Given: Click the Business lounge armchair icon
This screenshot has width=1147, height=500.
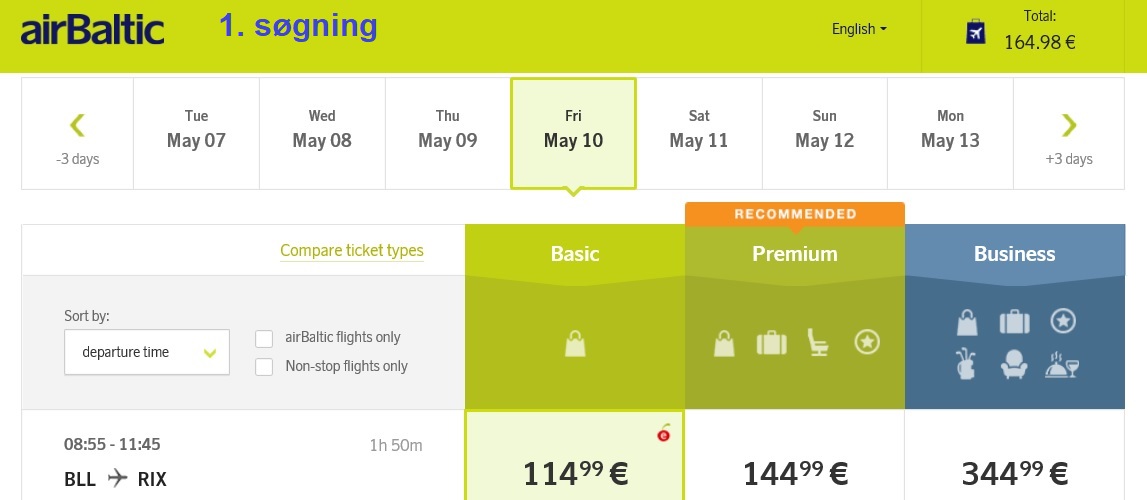Looking at the screenshot, I should pos(1014,363).
